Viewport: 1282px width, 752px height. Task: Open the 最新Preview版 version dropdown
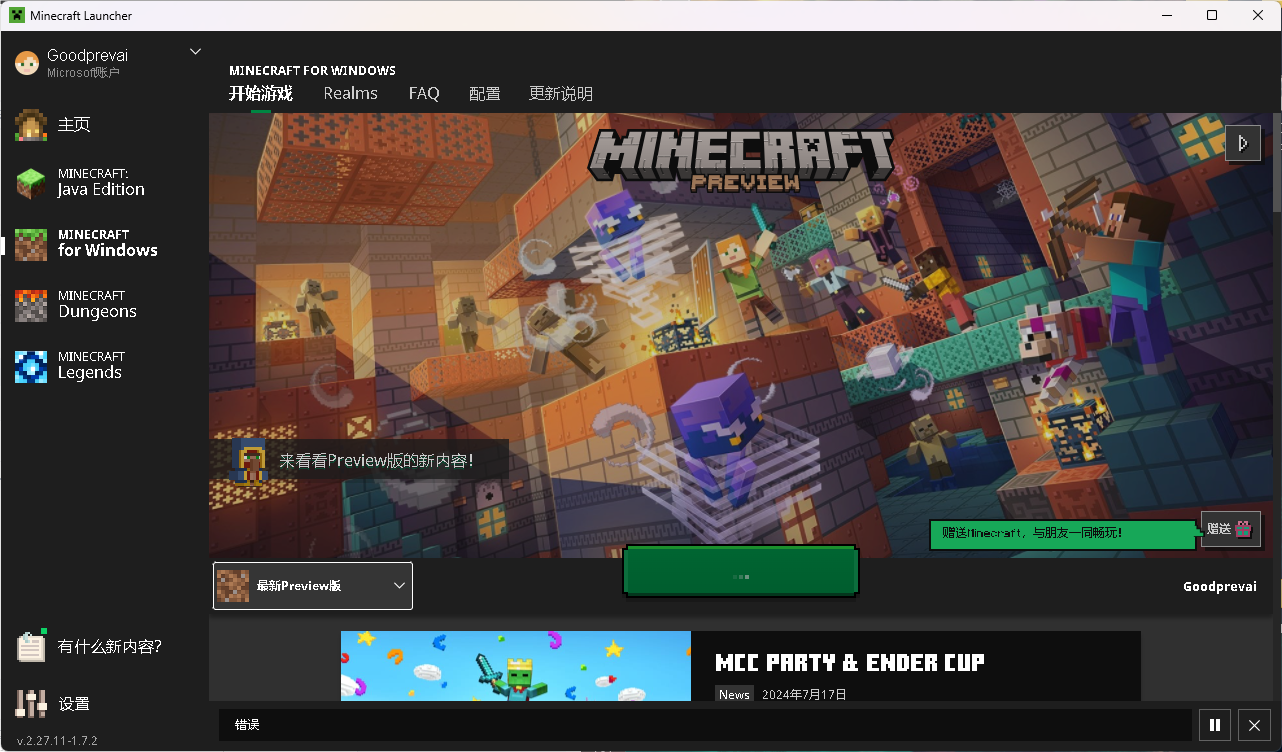tap(313, 586)
